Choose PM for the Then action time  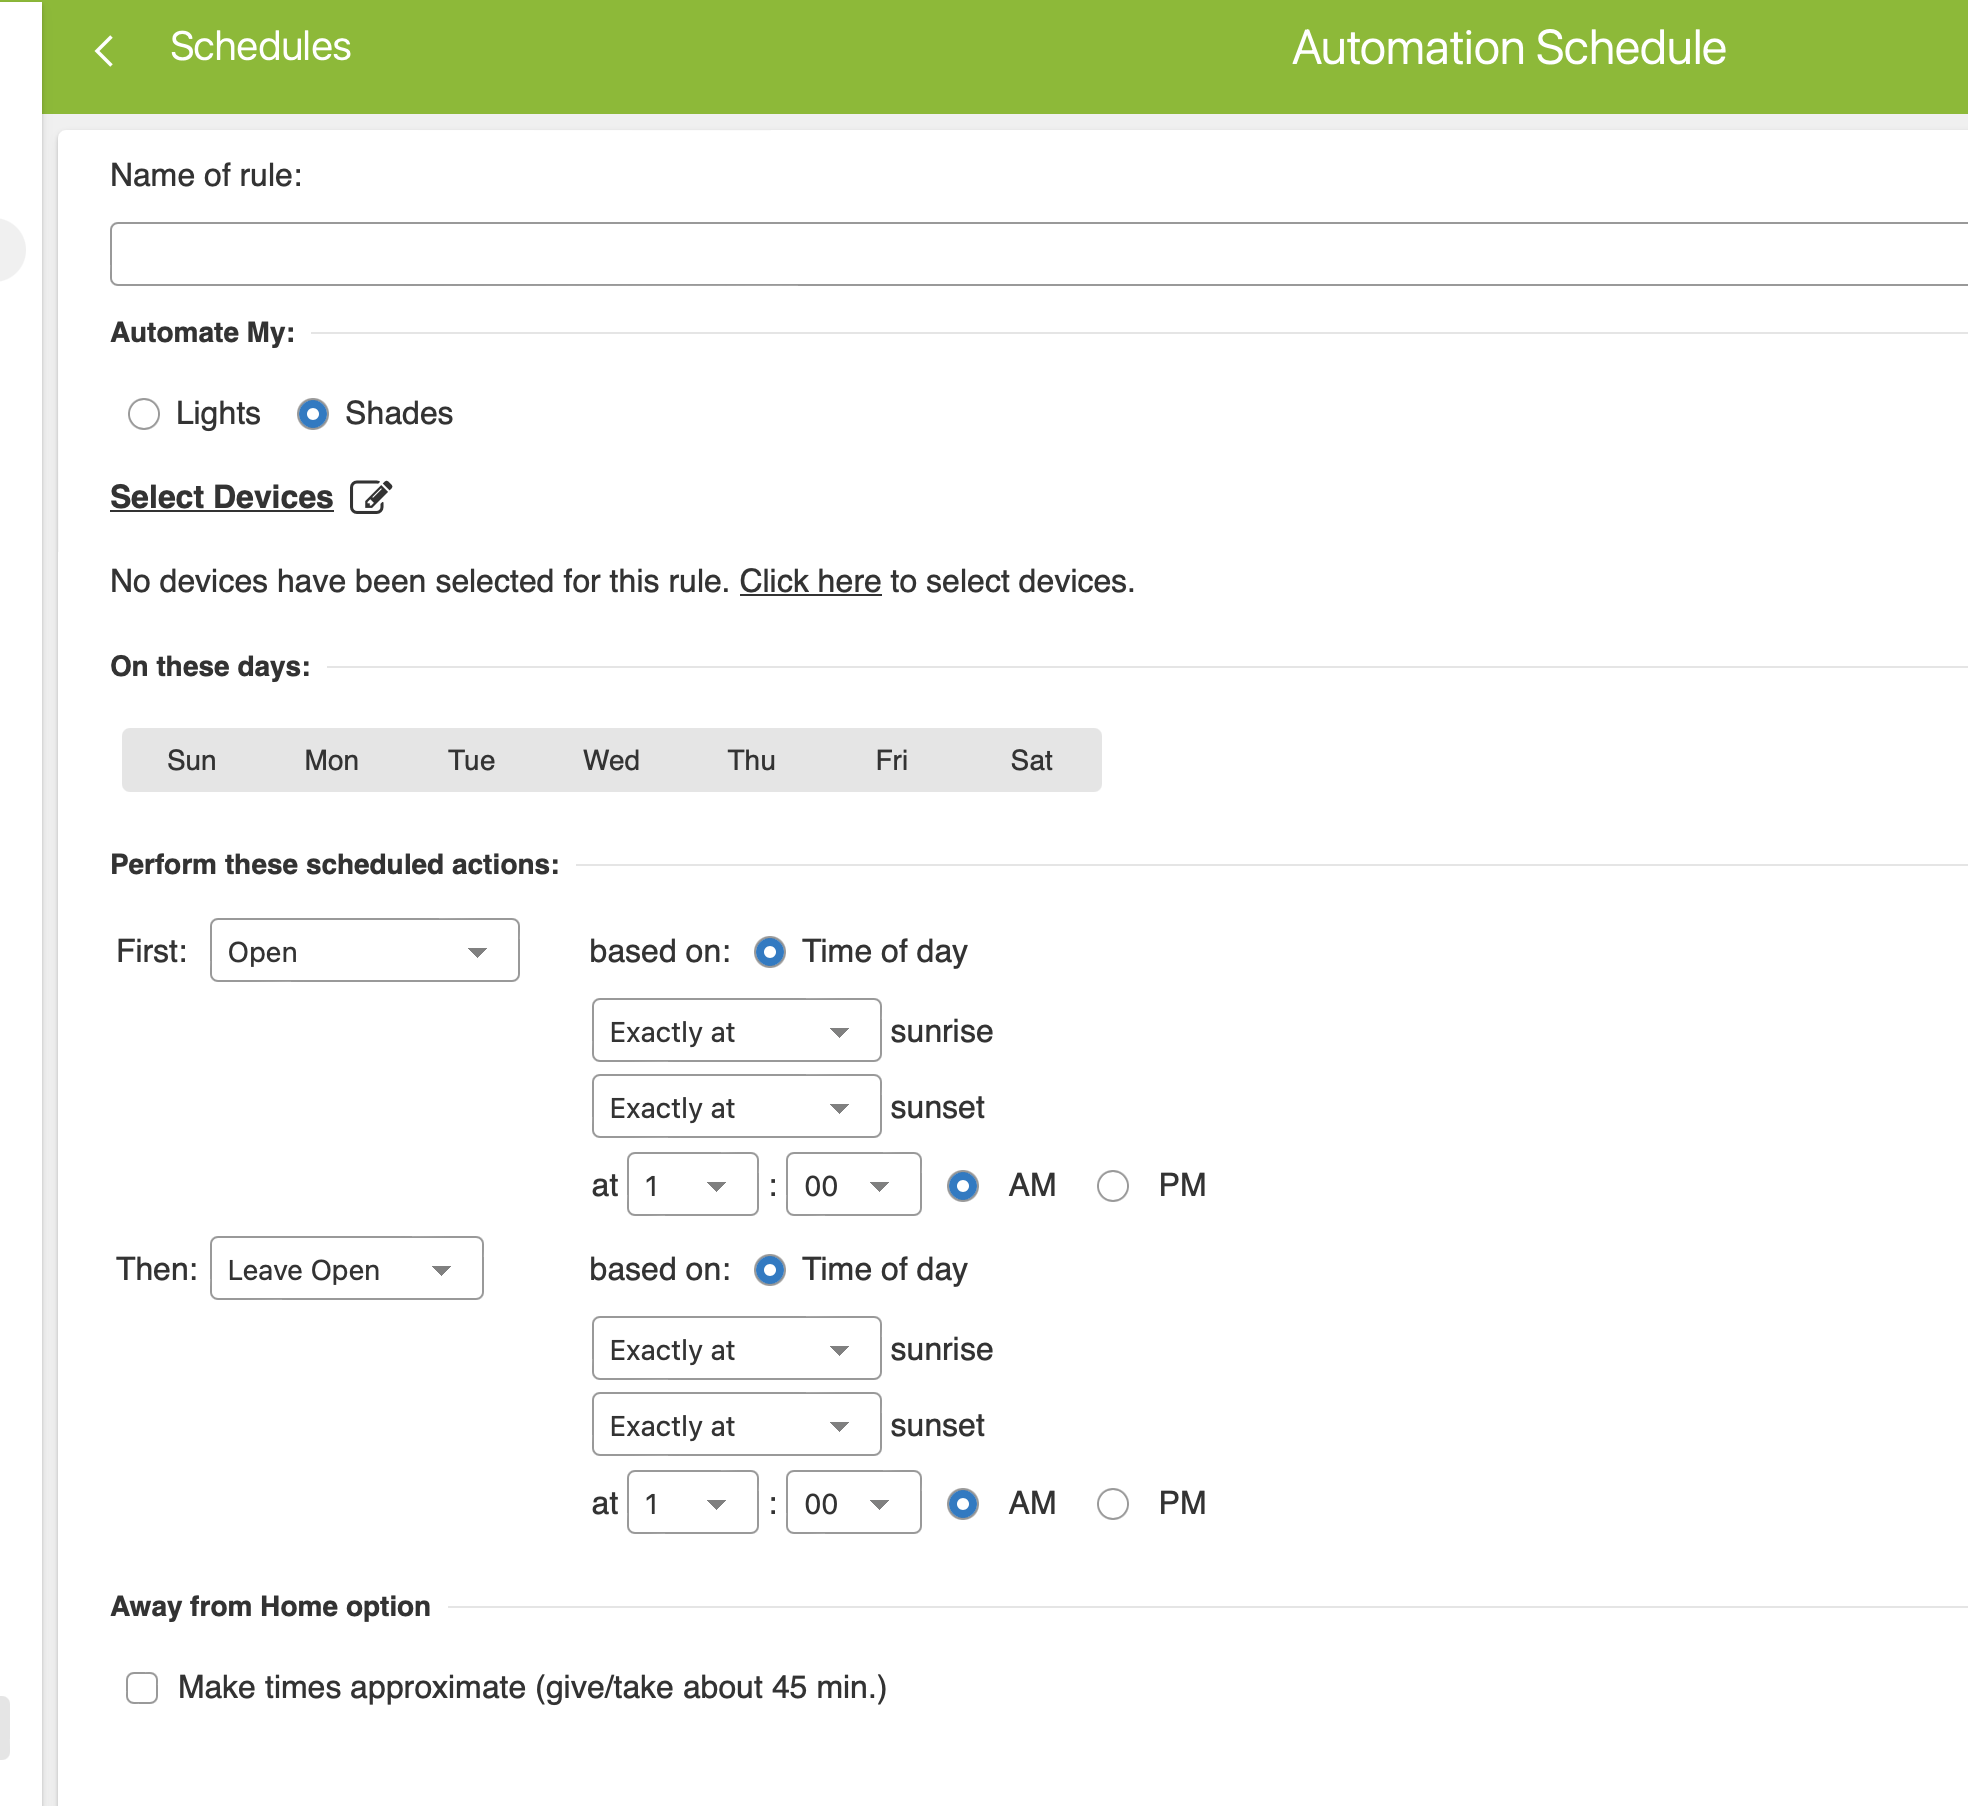[x=1113, y=1504]
